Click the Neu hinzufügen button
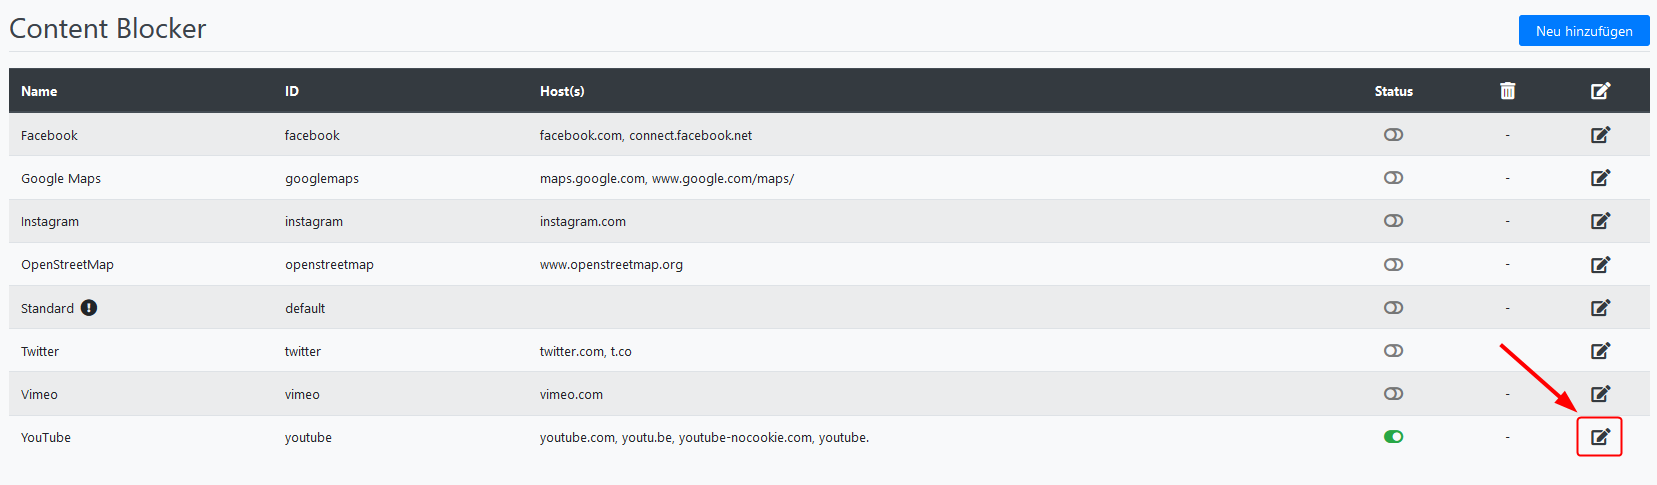 point(1584,31)
